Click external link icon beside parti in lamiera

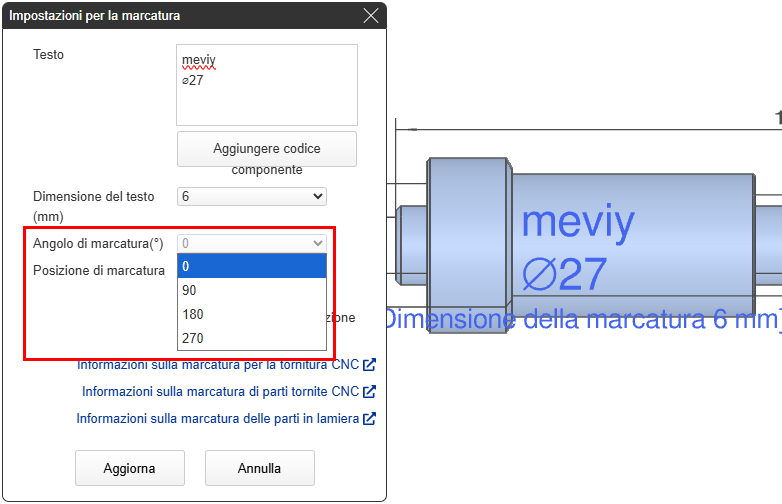[369, 419]
